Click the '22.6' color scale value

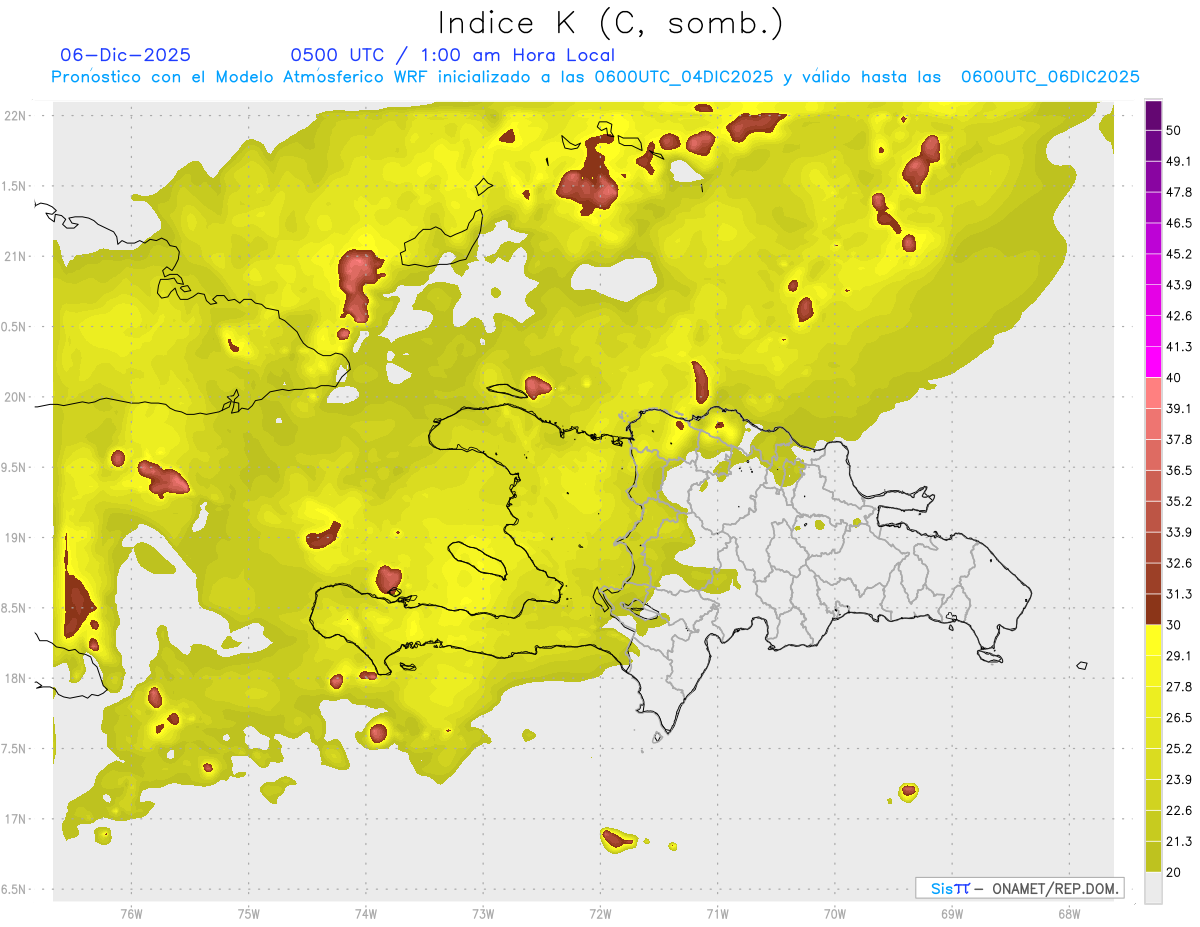coord(1178,811)
